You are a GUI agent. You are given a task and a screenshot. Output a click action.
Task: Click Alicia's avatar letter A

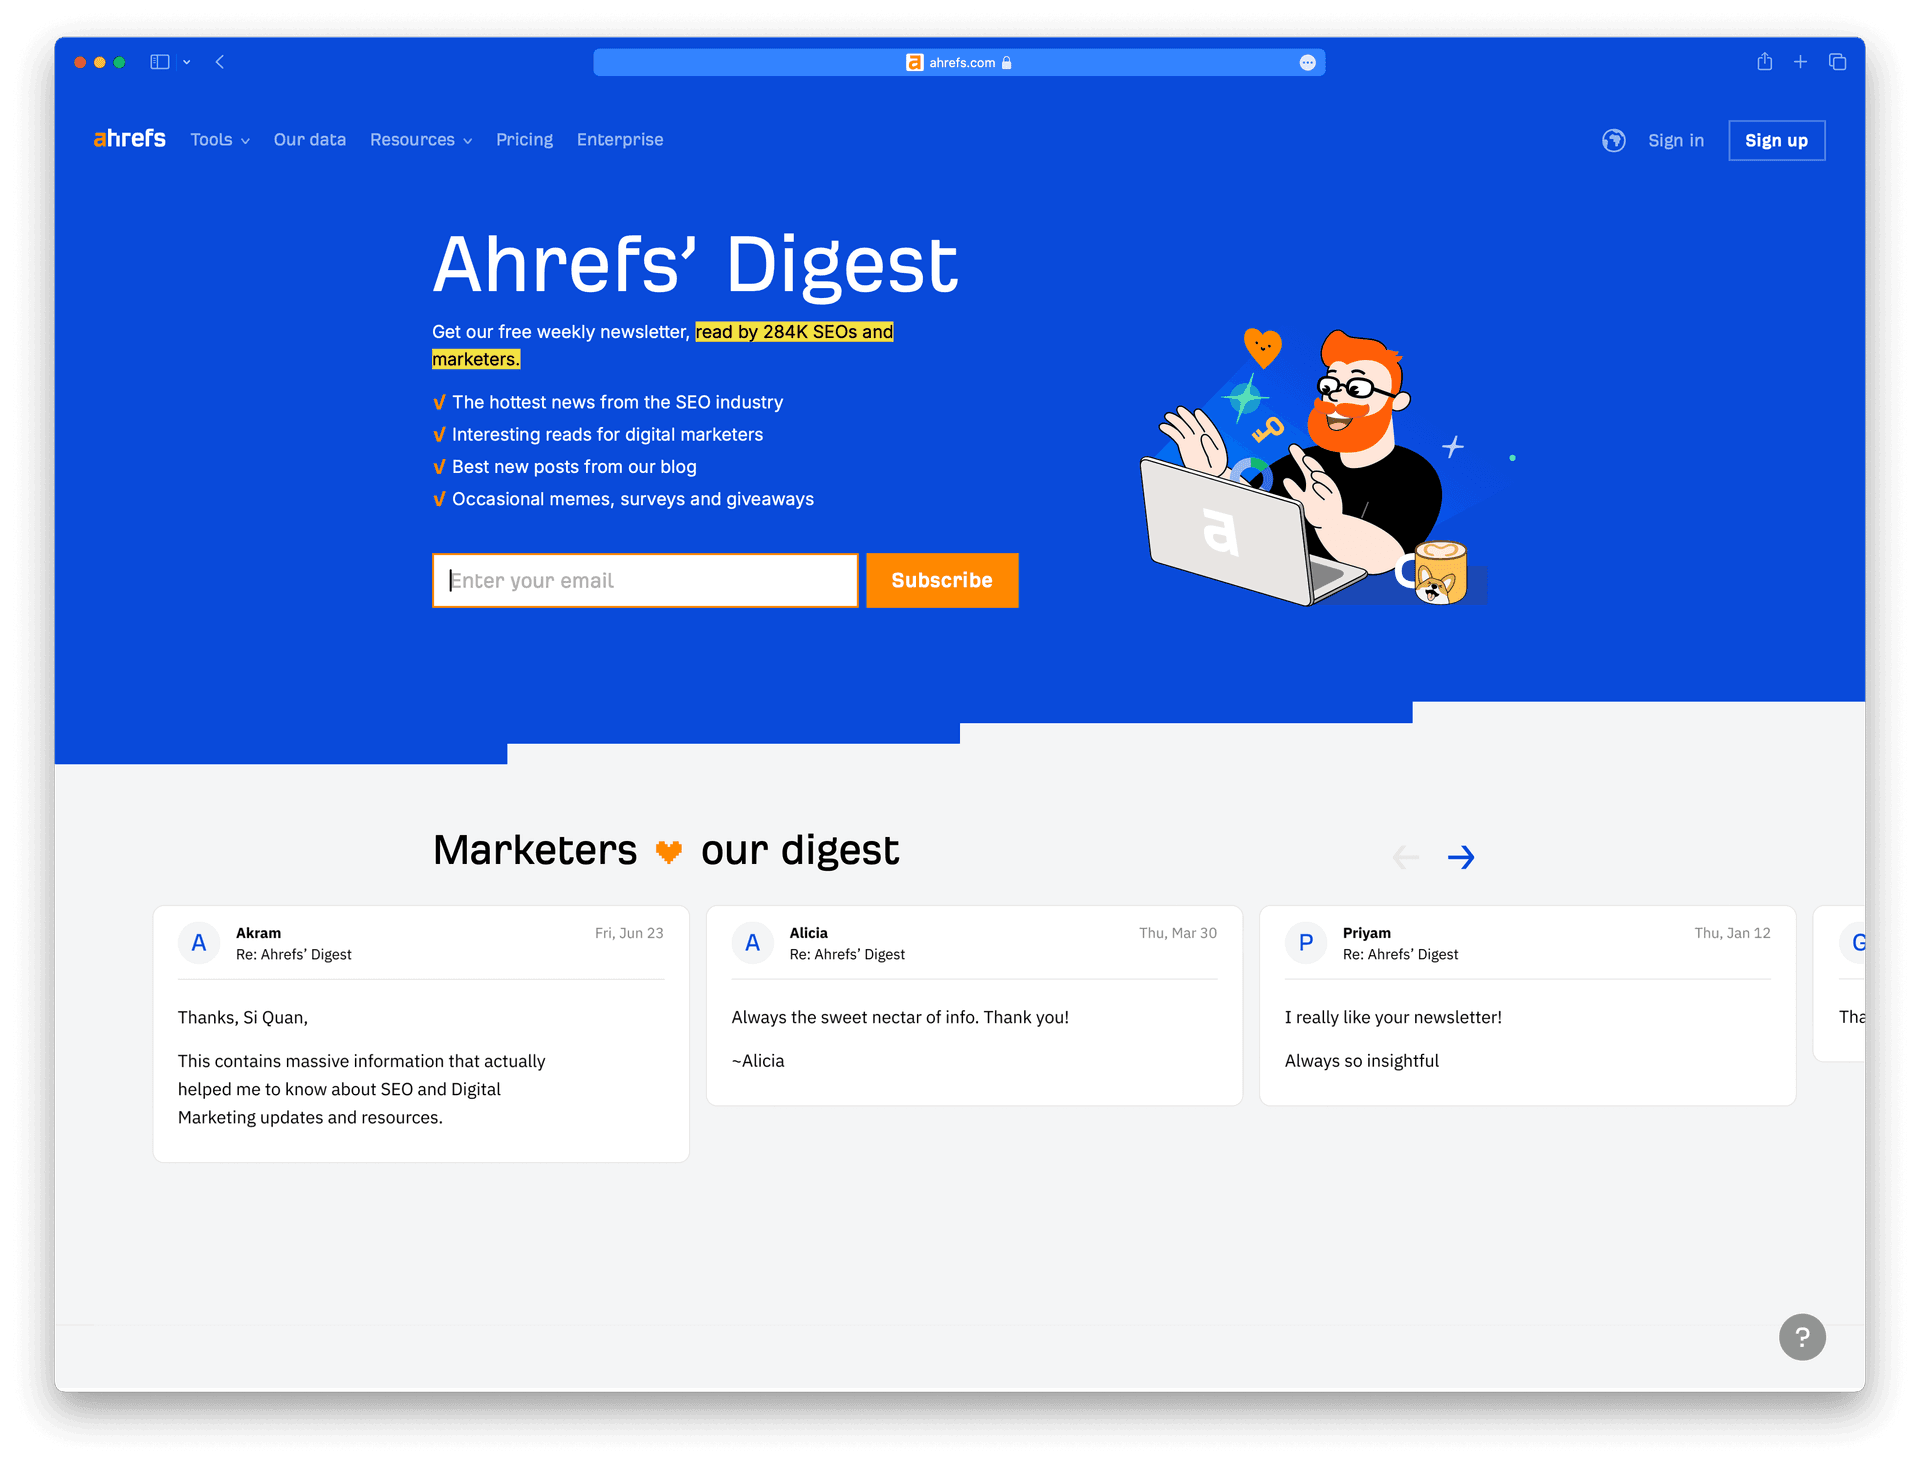(753, 943)
